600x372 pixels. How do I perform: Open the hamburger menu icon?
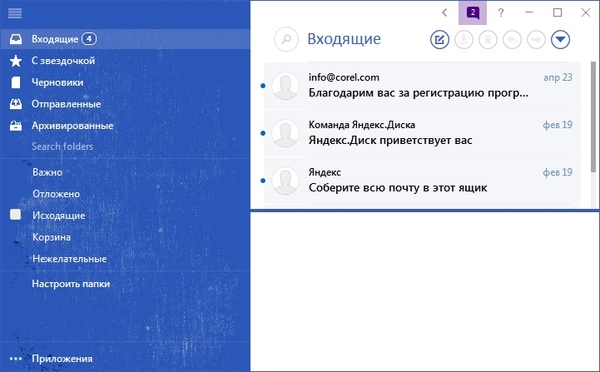(15, 13)
